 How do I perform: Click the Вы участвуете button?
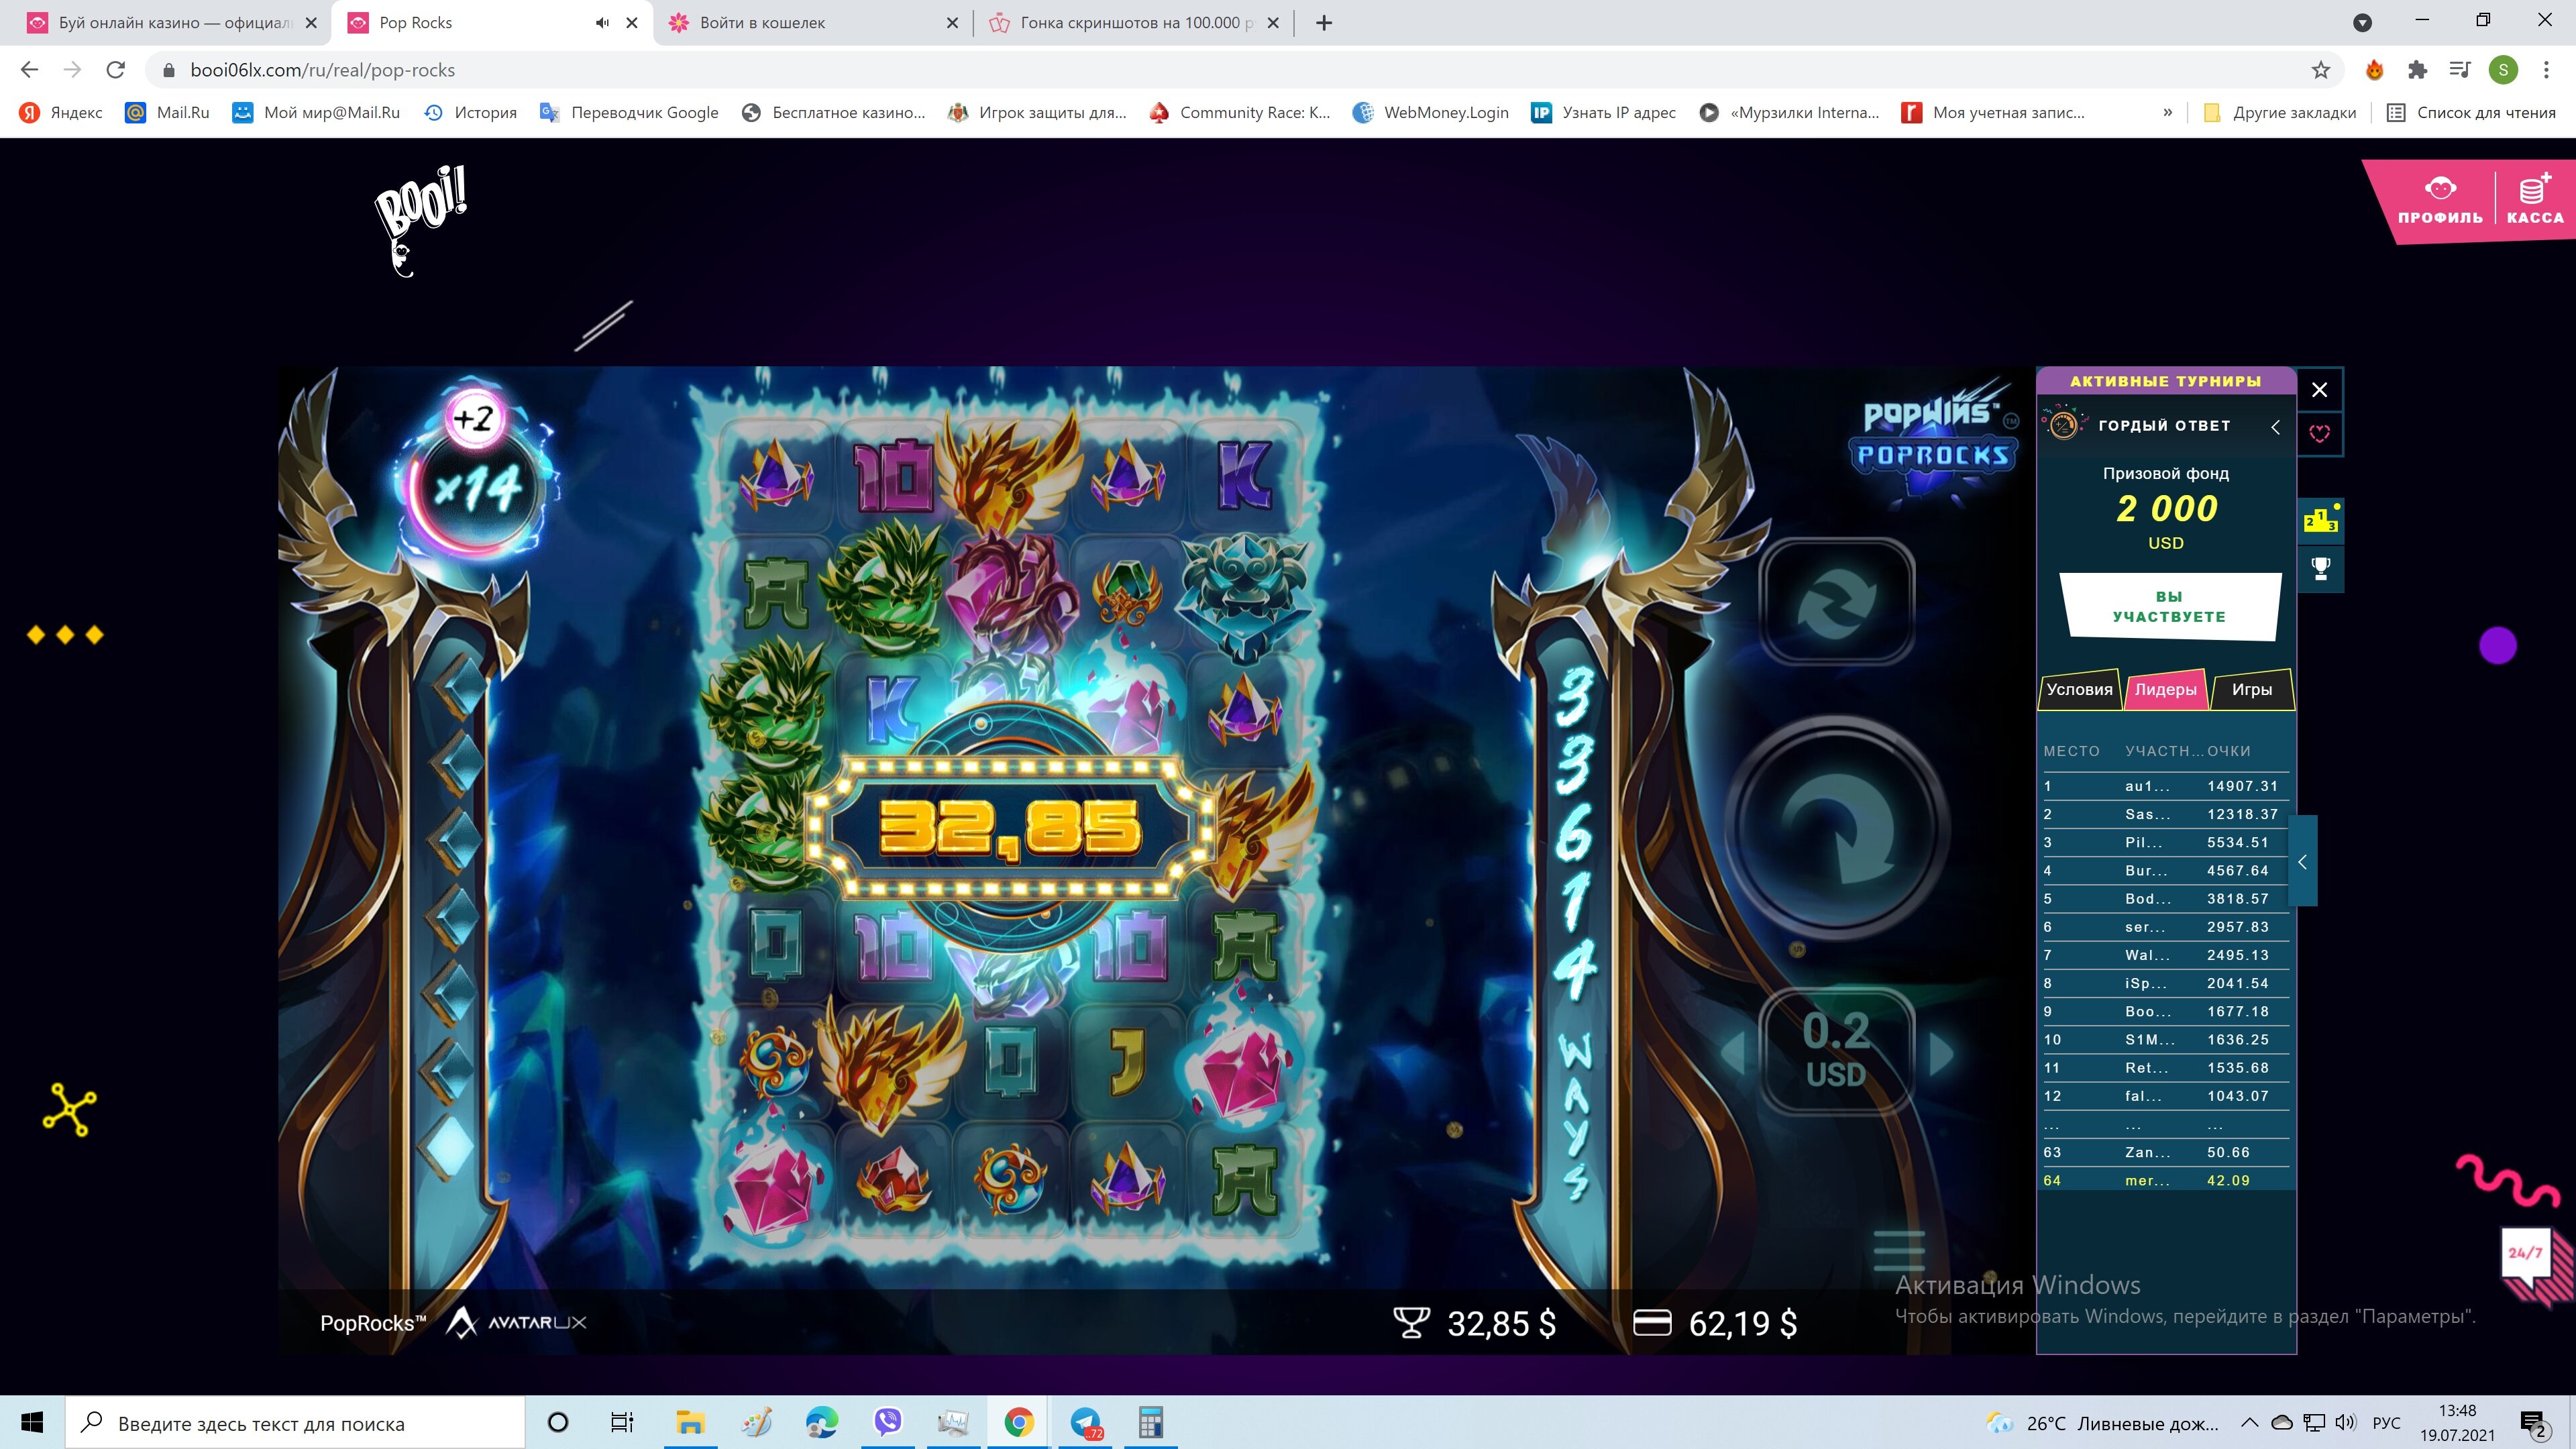(2169, 607)
